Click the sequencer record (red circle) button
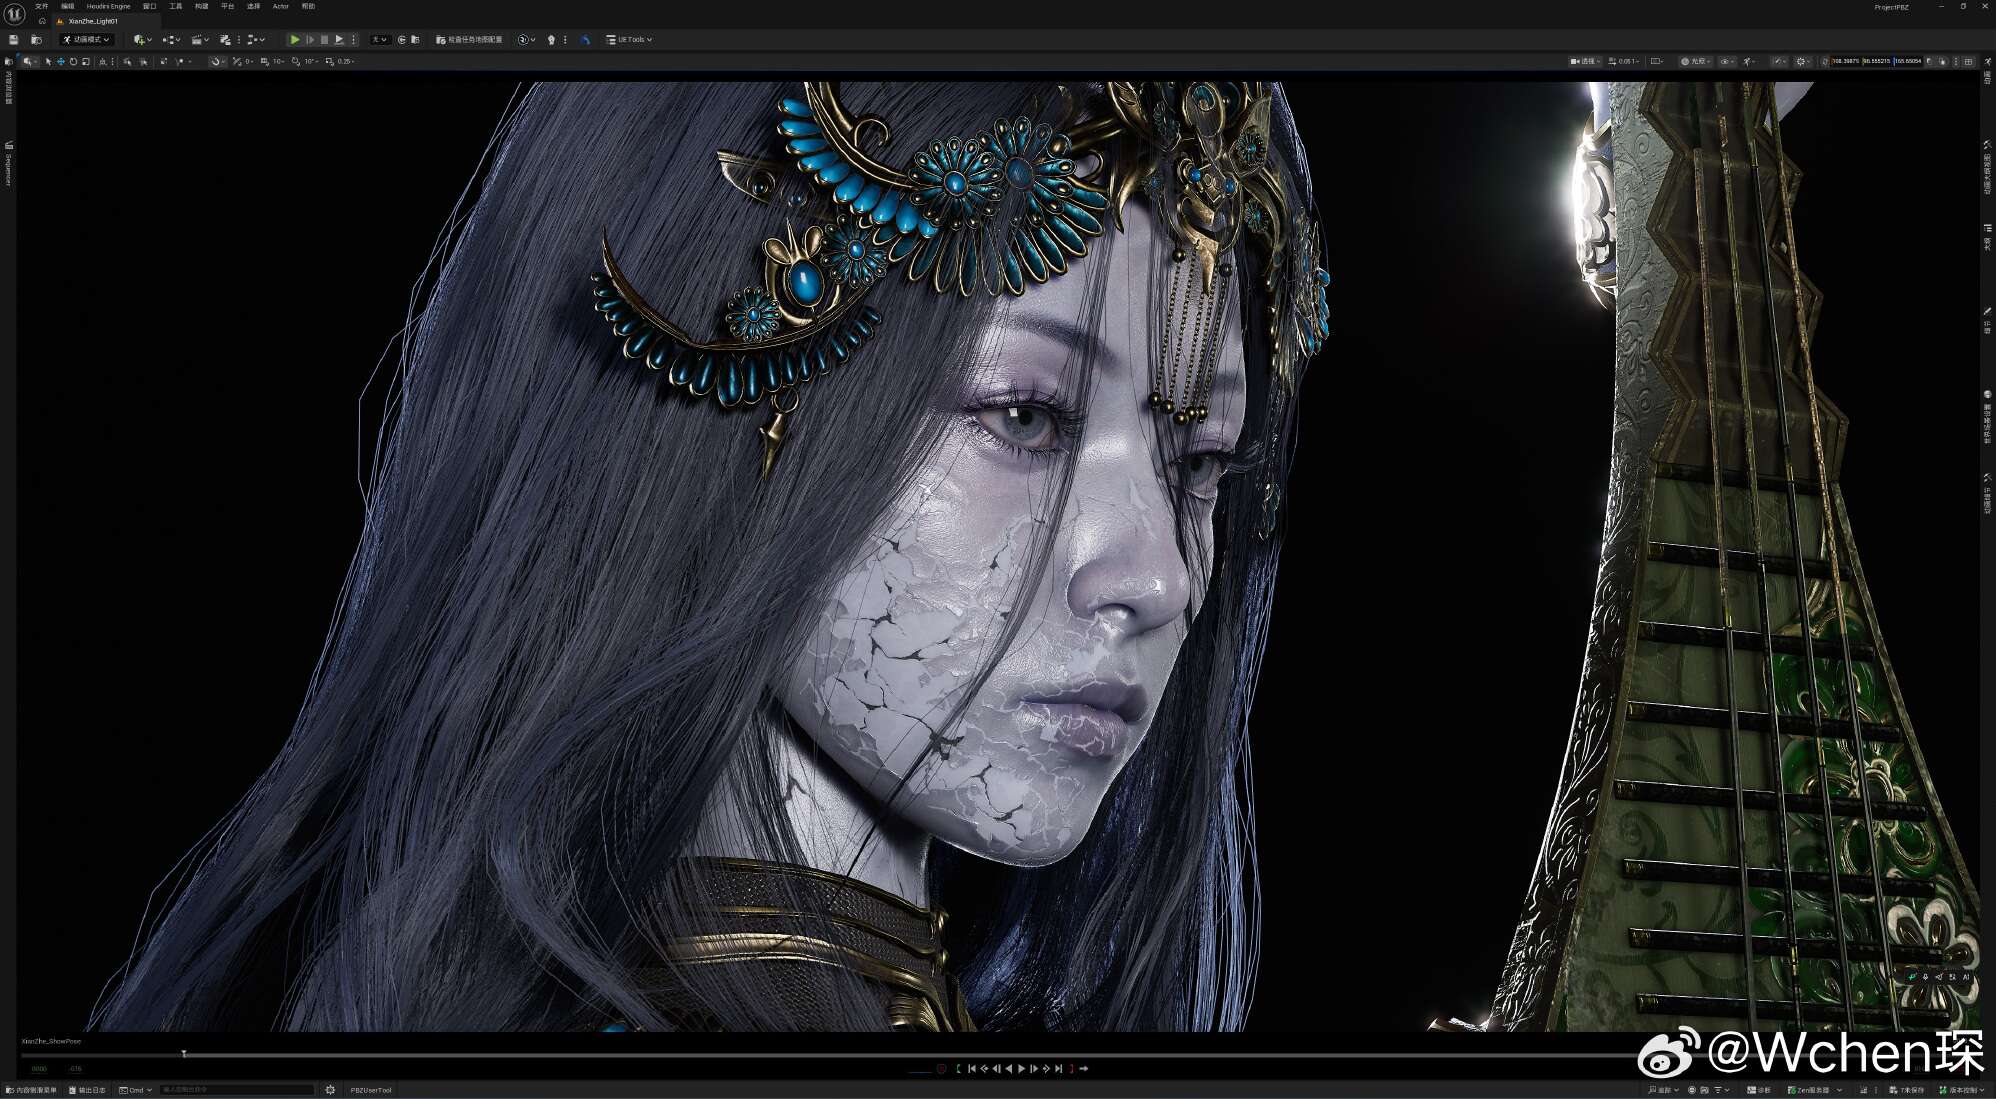Viewport: 1996px width, 1099px height. (x=941, y=1068)
